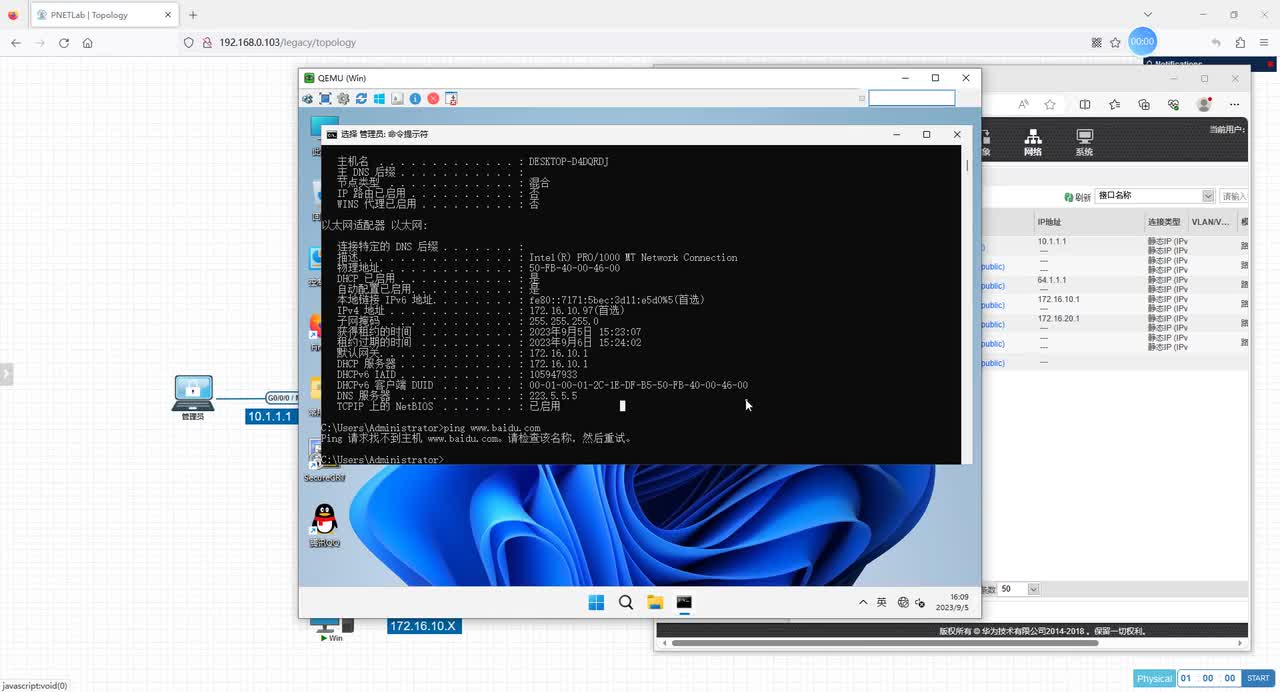Click the QEMU toolbar text input box
The height and width of the screenshot is (692, 1280).
911,98
